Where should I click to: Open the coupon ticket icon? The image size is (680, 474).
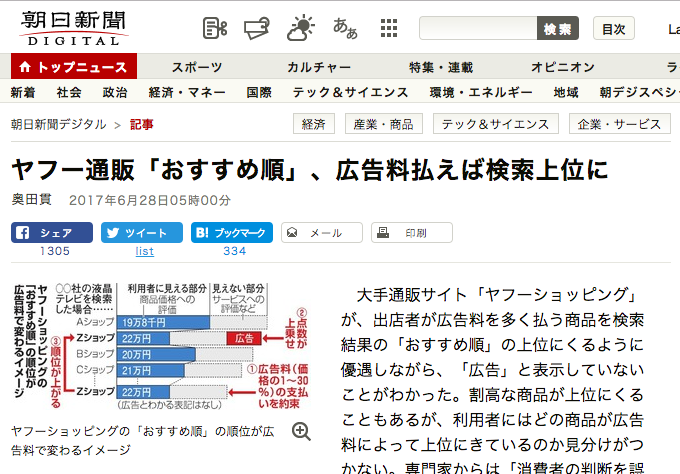[256, 28]
